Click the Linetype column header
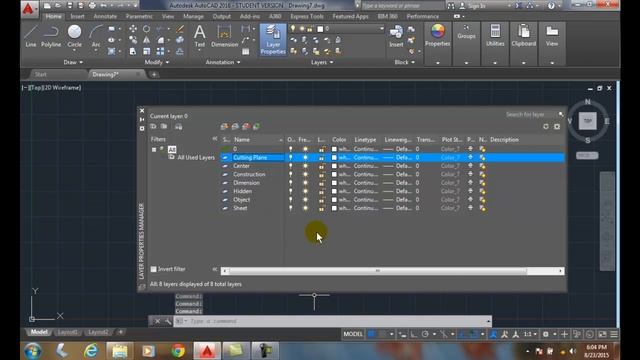The image size is (640, 360). pos(365,140)
